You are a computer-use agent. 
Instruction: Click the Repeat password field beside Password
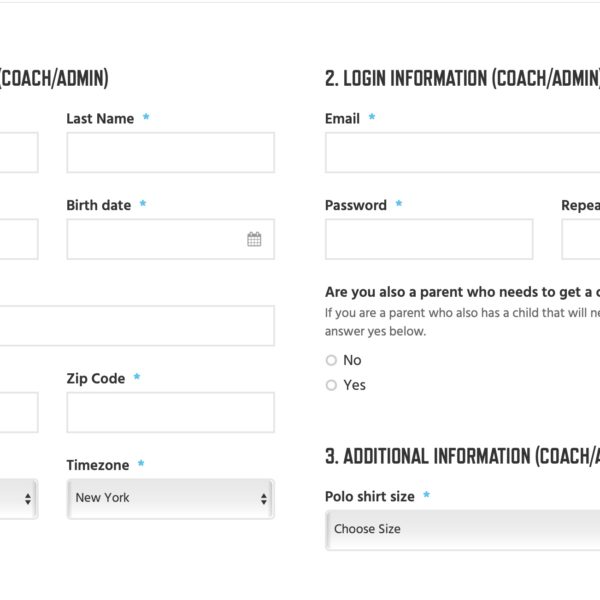pyautogui.click(x=581, y=239)
